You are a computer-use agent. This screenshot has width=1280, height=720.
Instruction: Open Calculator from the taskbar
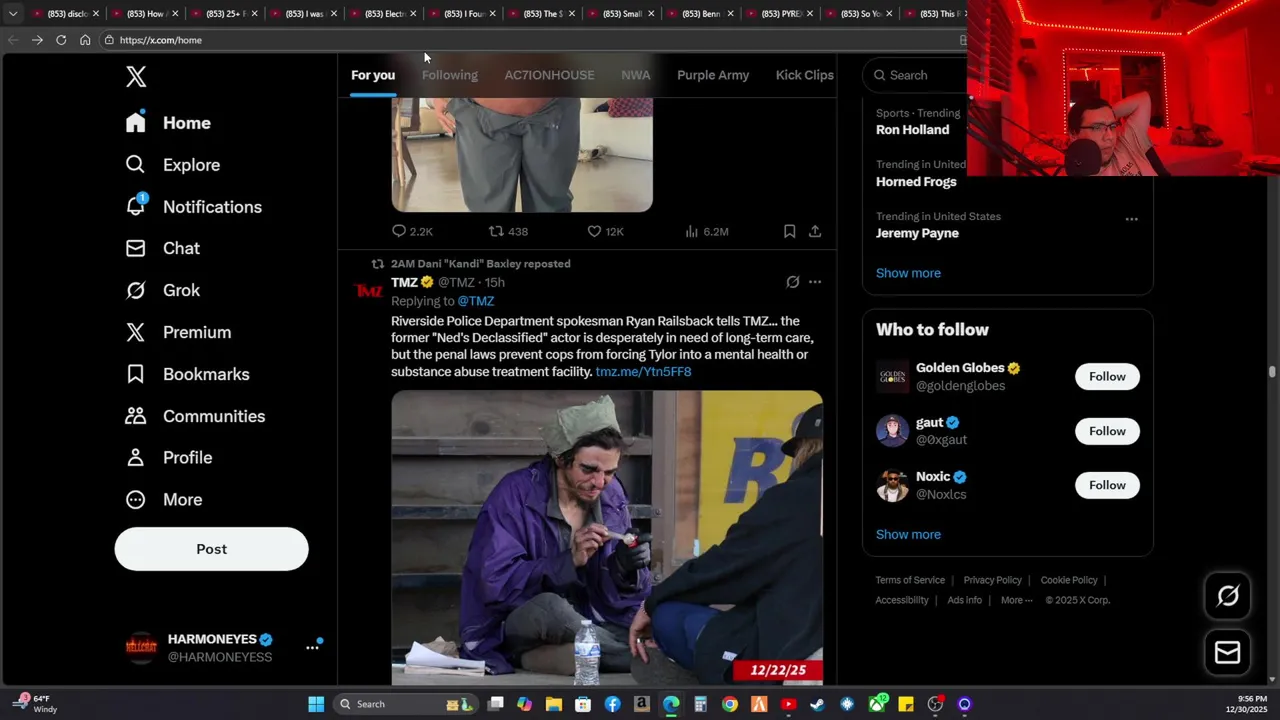700,704
